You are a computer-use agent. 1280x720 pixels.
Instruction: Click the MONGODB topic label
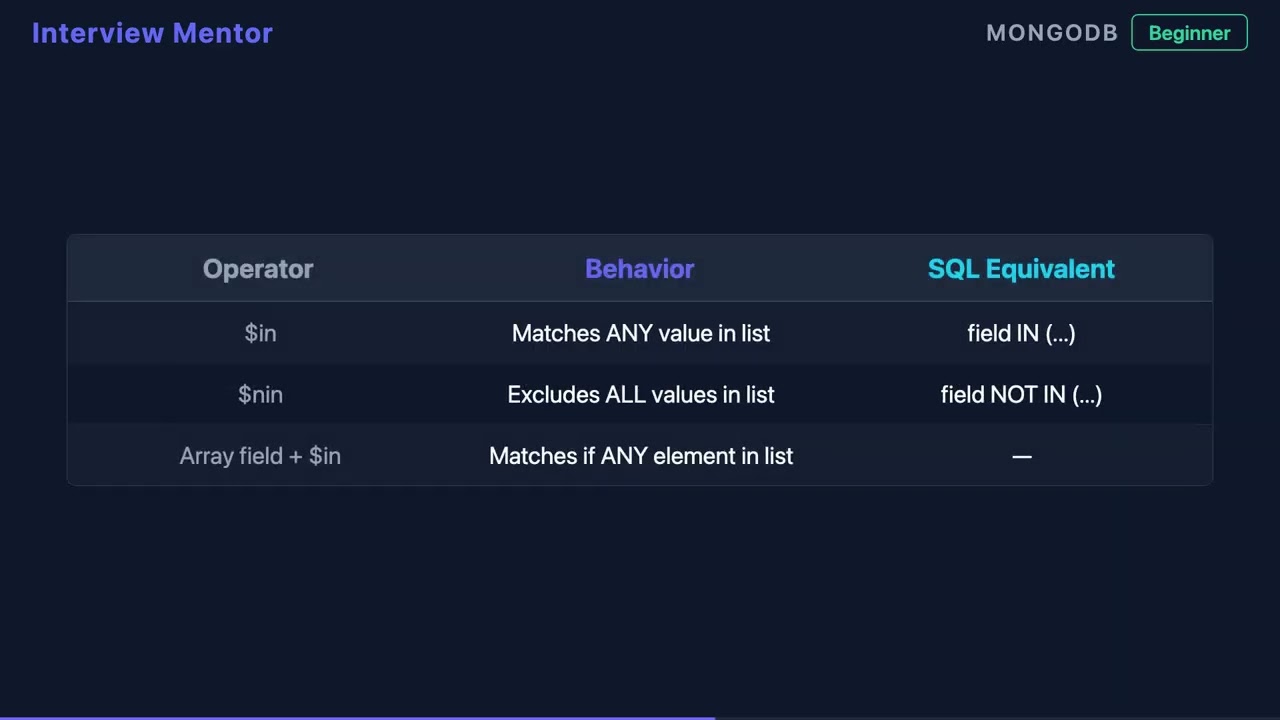(x=1051, y=33)
